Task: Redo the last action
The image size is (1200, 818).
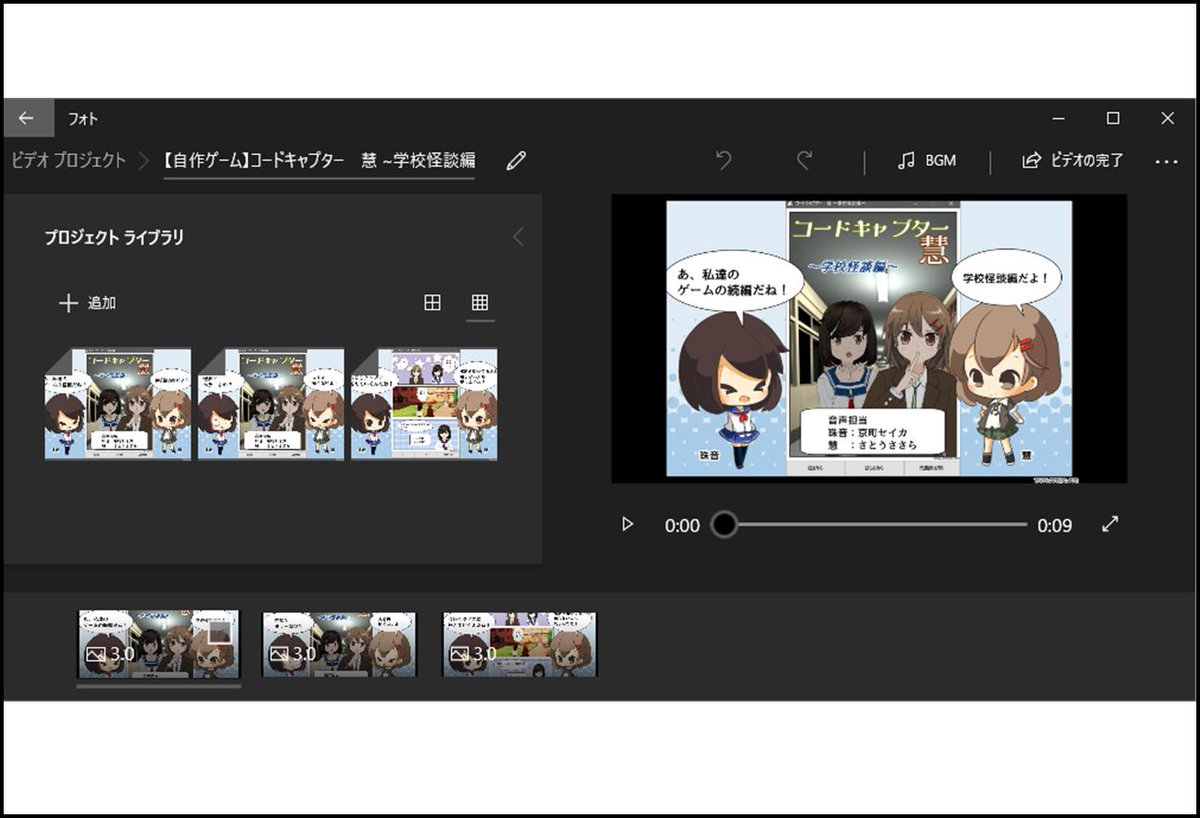Action: 805,160
